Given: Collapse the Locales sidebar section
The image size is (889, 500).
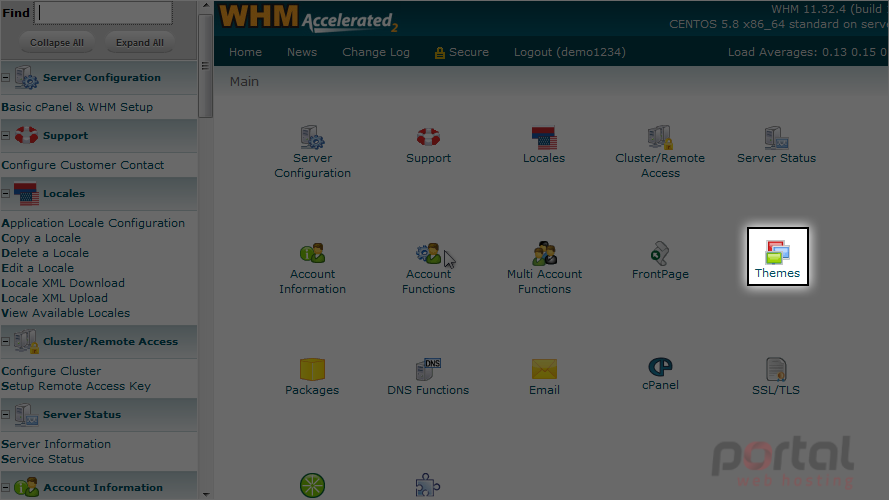Looking at the screenshot, I should [6, 193].
